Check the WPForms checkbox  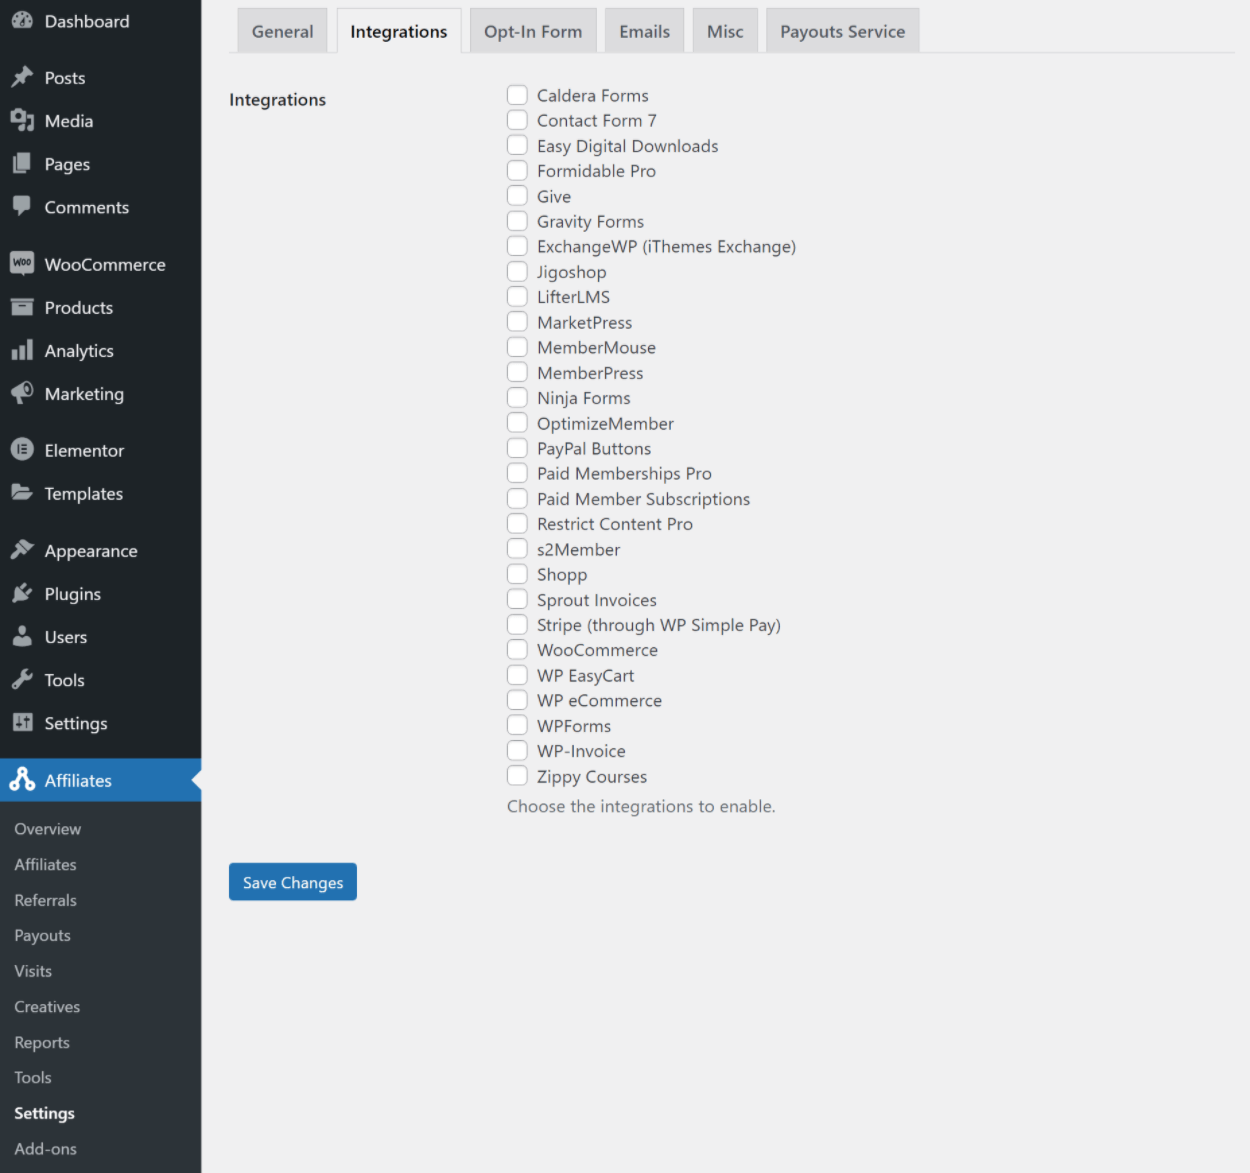(517, 725)
